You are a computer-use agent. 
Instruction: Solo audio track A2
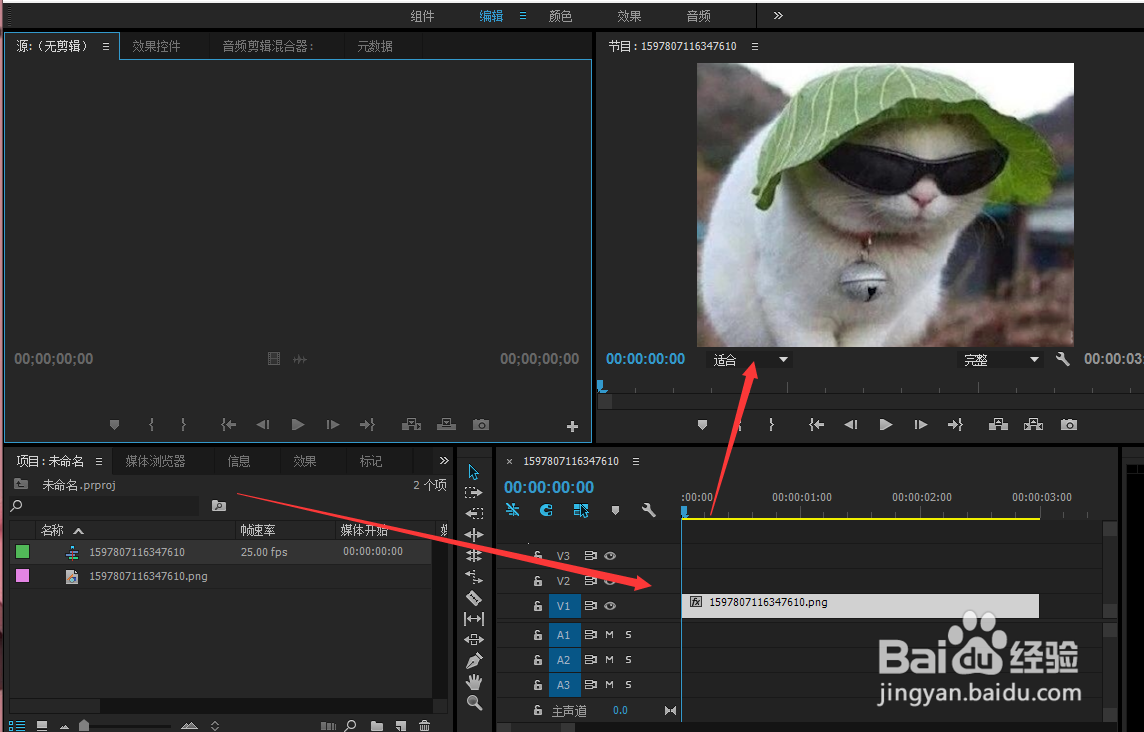(x=628, y=660)
